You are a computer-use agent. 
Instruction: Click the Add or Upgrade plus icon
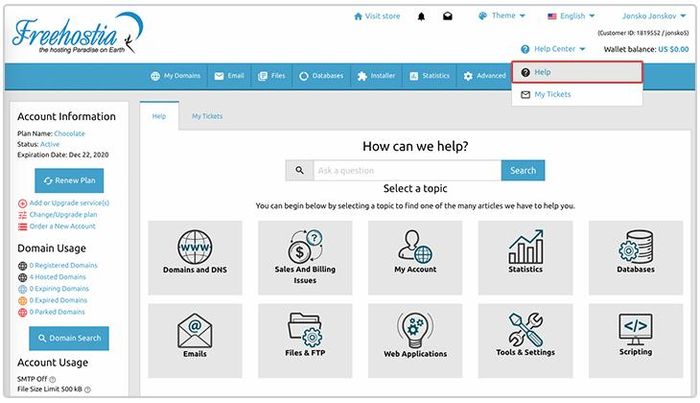[22, 204]
